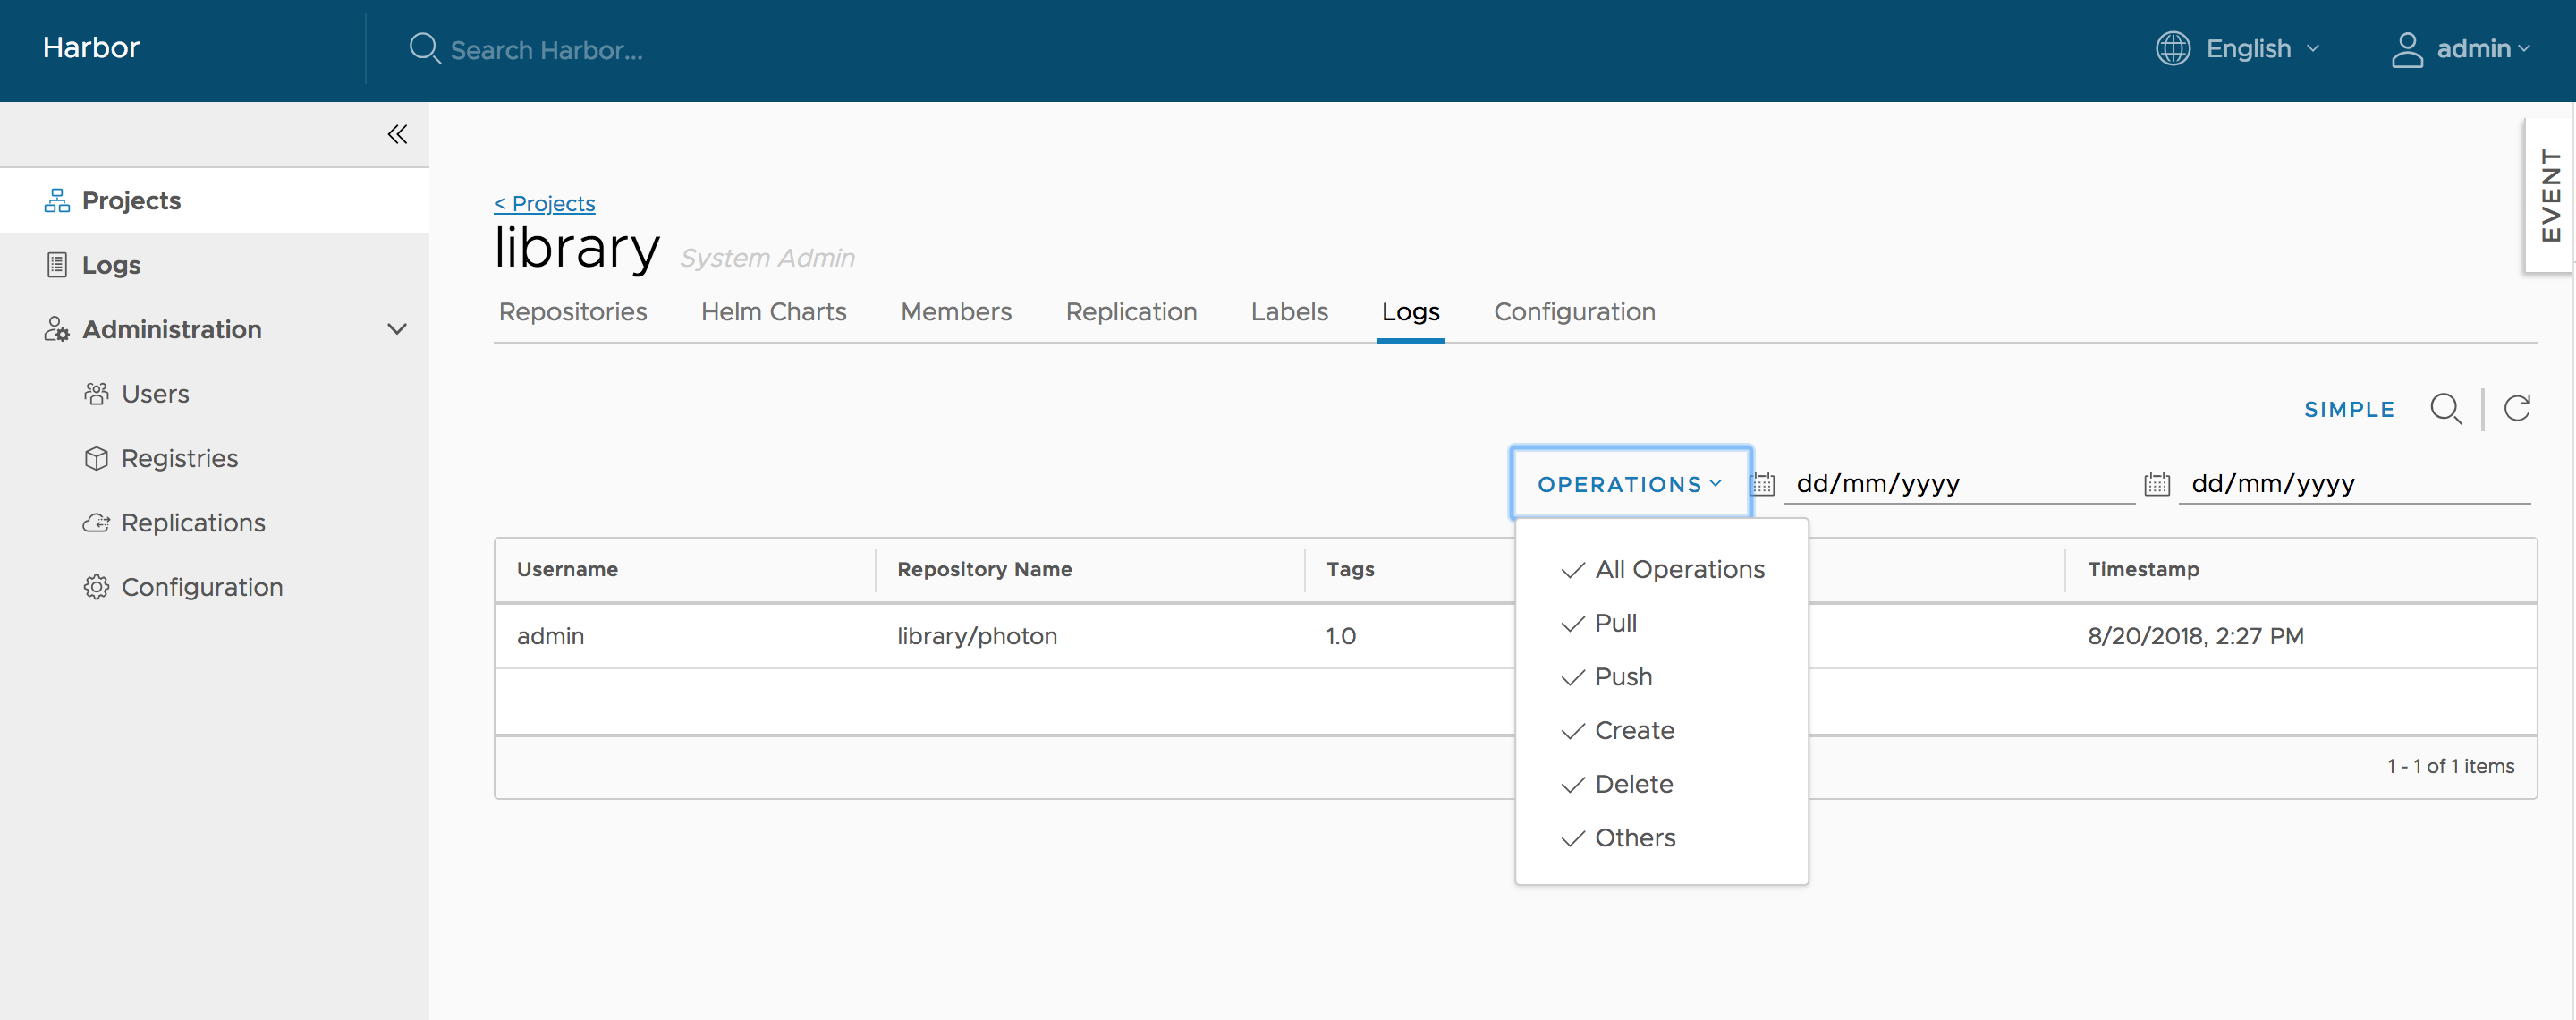Toggle the Delete operation filter
The width and height of the screenshot is (2576, 1020).
(1633, 784)
